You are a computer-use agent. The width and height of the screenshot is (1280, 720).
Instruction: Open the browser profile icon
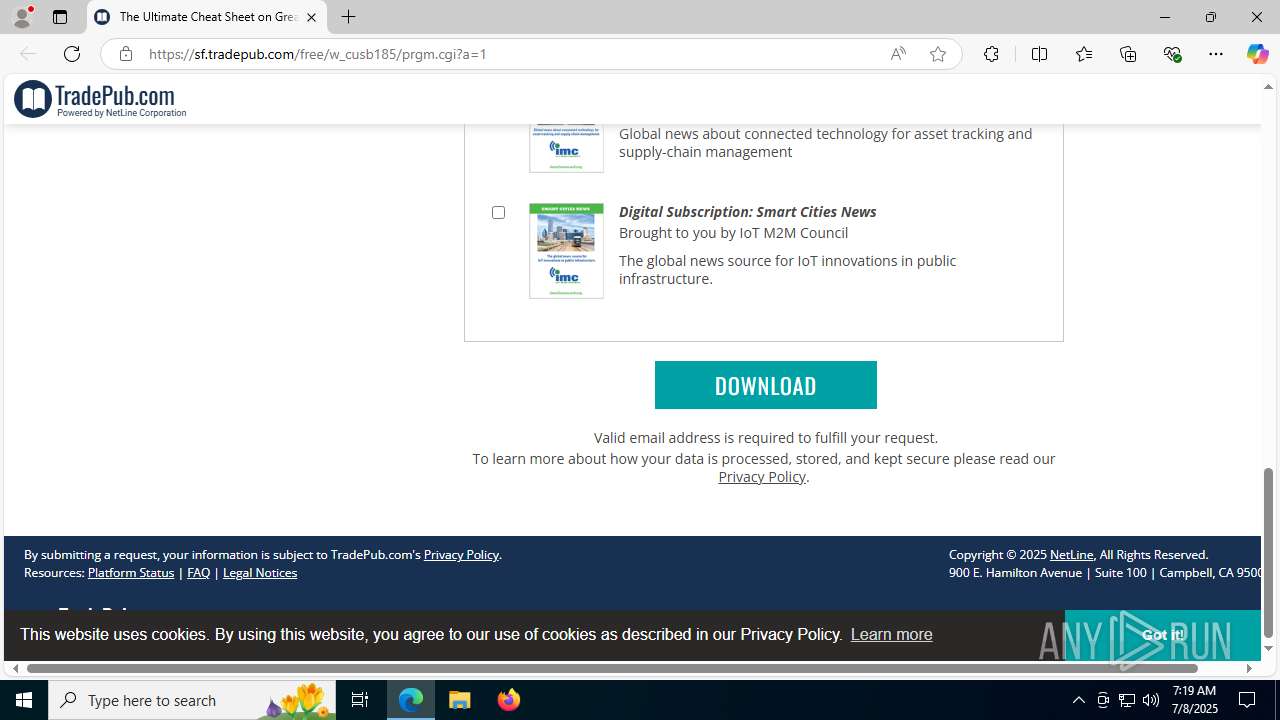[22, 17]
